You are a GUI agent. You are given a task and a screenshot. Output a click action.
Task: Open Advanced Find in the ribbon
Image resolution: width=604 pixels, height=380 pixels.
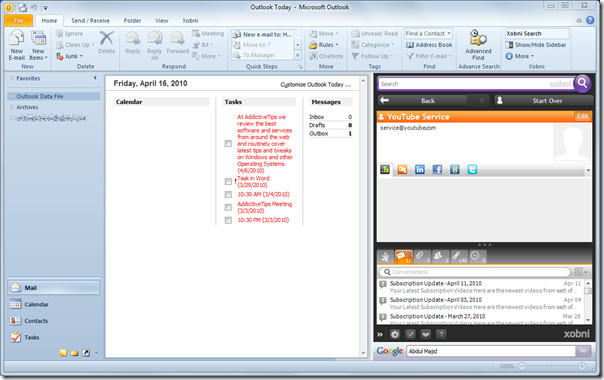click(x=478, y=45)
